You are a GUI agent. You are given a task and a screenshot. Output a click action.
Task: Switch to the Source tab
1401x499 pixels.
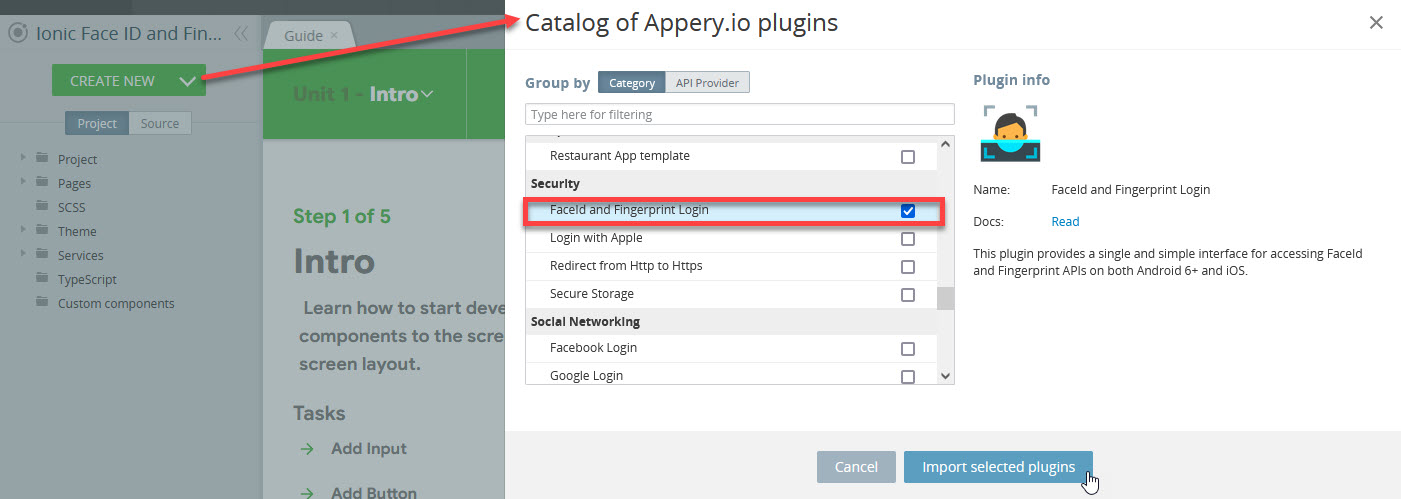[160, 124]
